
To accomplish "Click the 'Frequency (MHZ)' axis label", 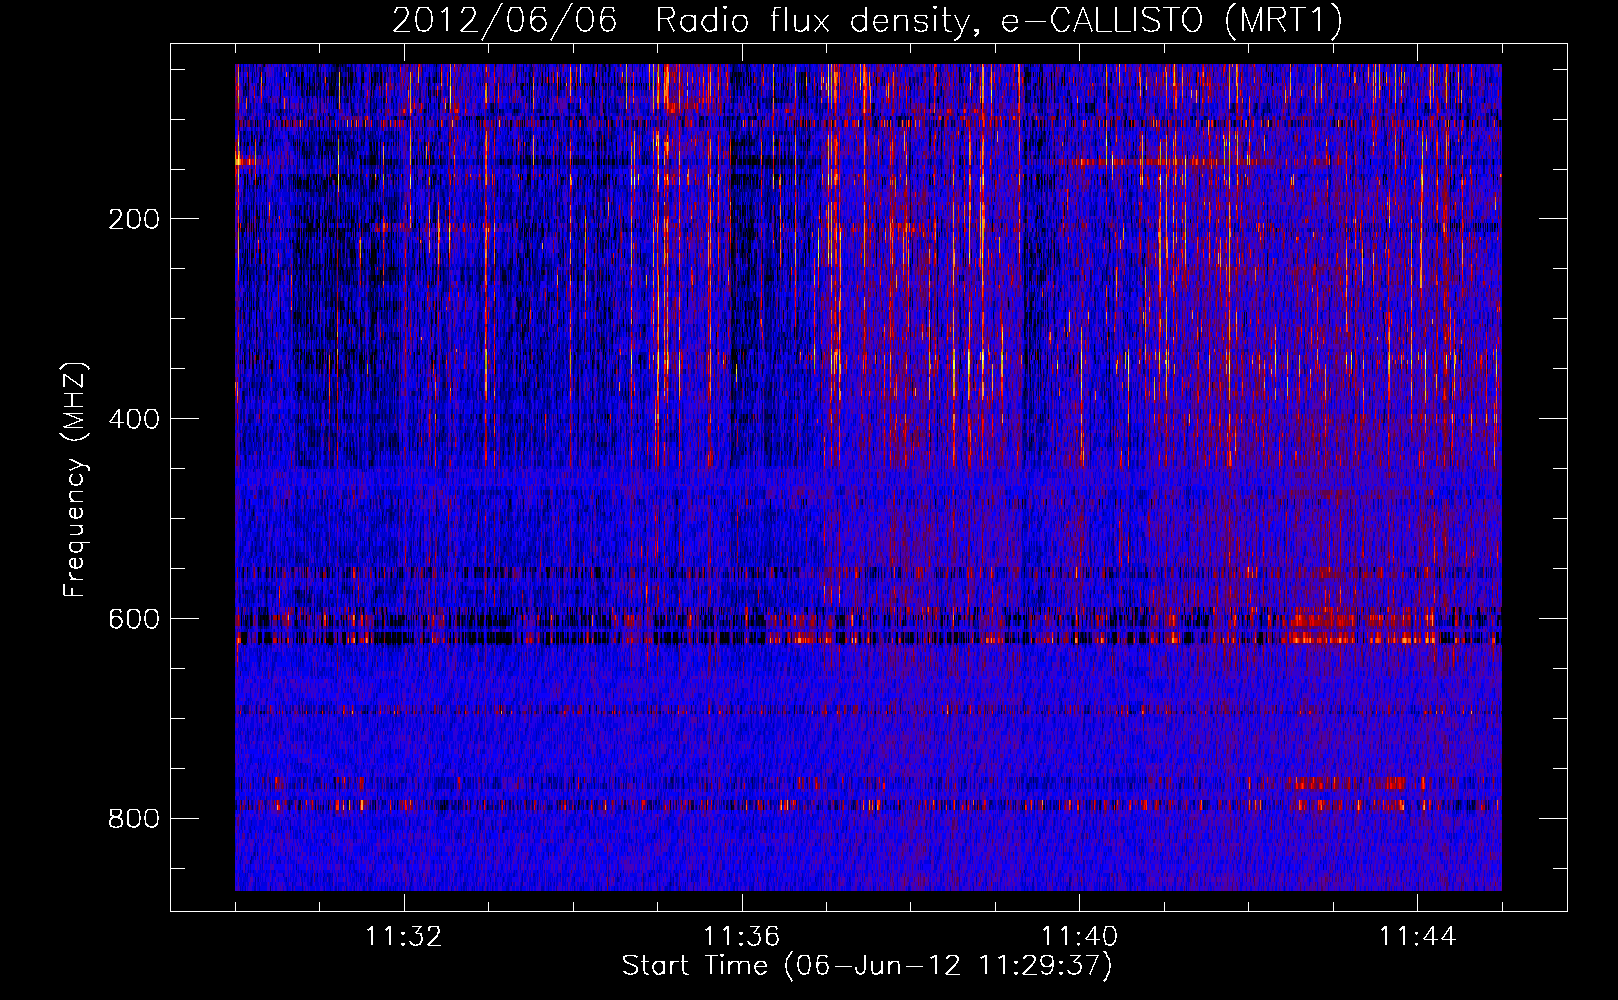I will pyautogui.click(x=75, y=479).
